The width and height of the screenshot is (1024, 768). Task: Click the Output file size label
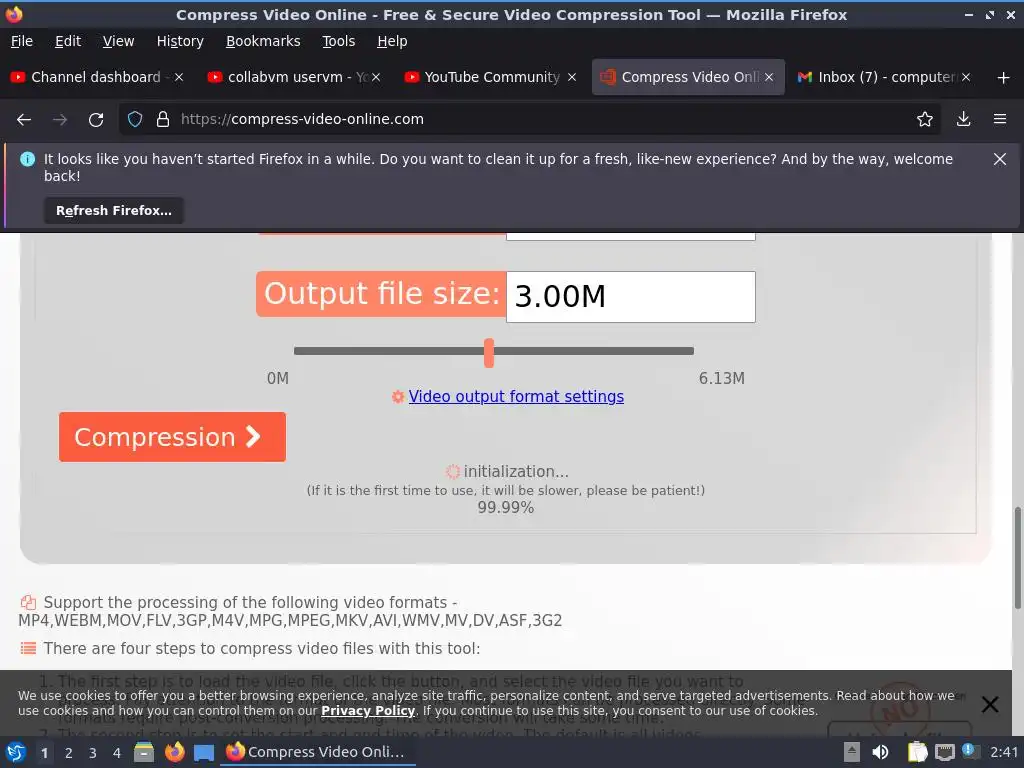(381, 294)
